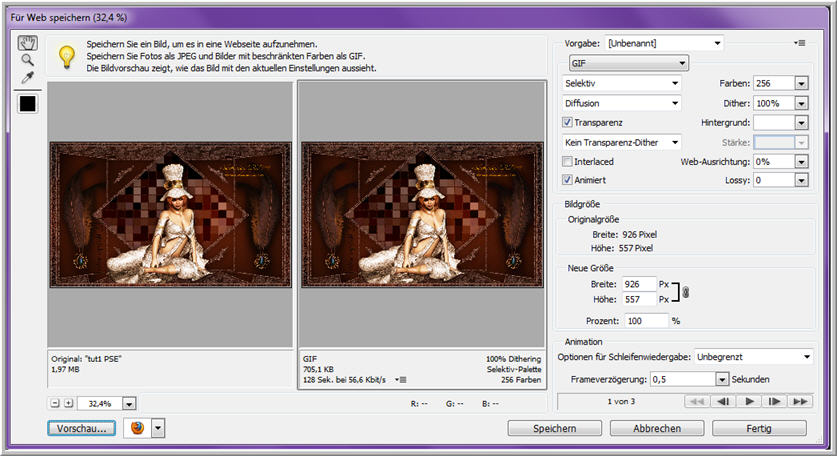Screen dimensions: 837x456
Task: Click the Abbrechen button
Action: point(657,428)
